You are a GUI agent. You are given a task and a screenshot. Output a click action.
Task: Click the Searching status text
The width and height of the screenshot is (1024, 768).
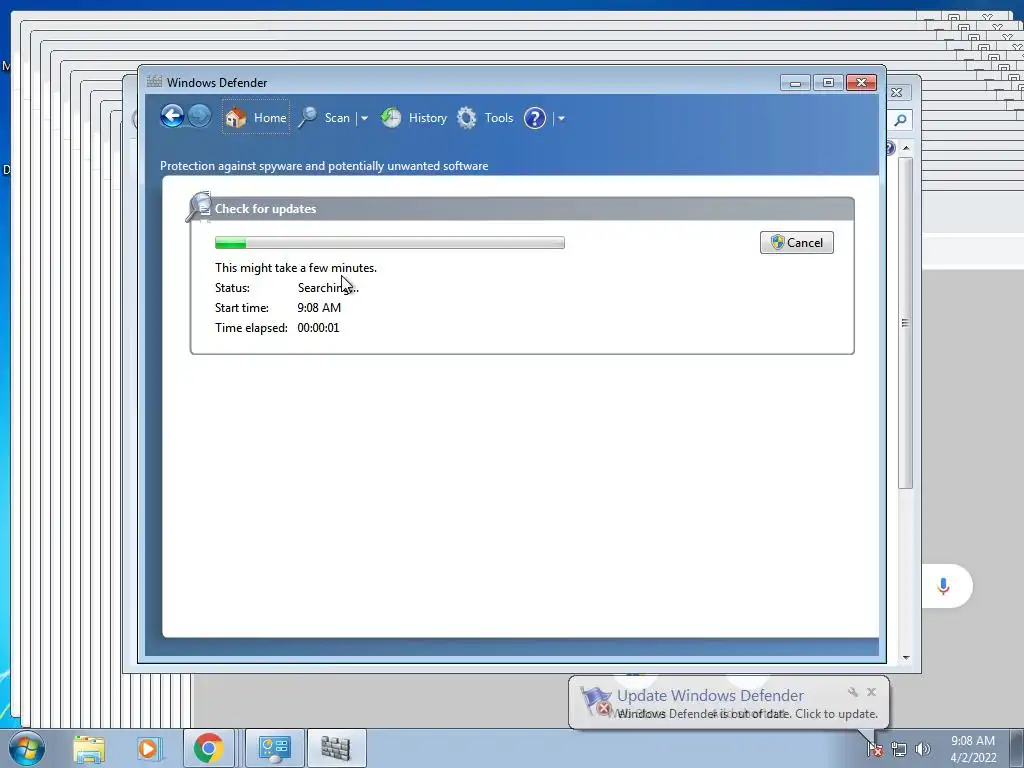328,287
